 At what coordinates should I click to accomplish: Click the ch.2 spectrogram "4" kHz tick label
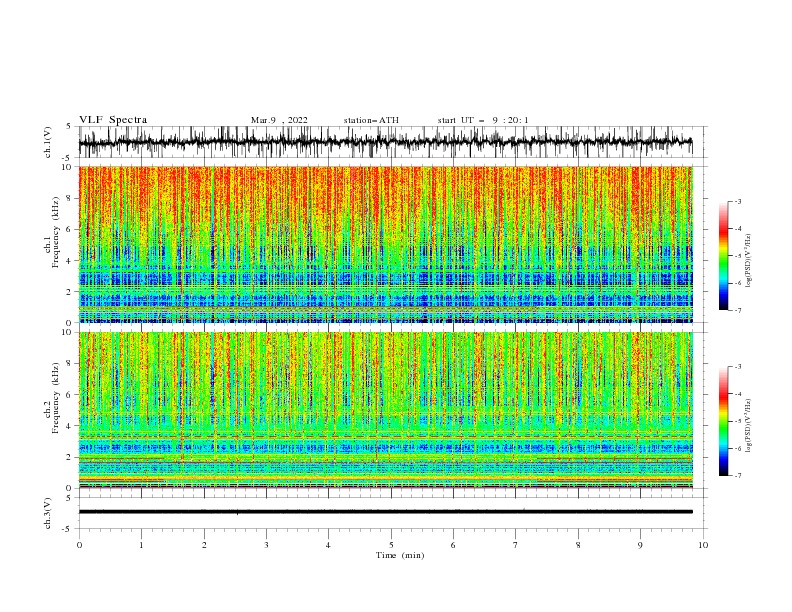(69, 426)
